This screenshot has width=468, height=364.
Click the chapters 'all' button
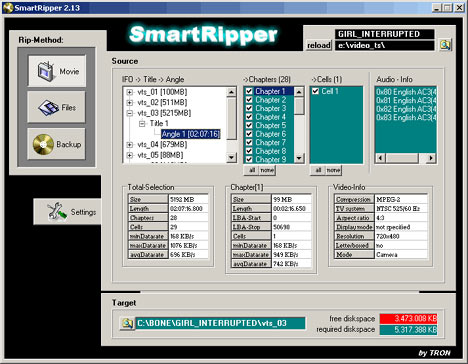(252, 170)
